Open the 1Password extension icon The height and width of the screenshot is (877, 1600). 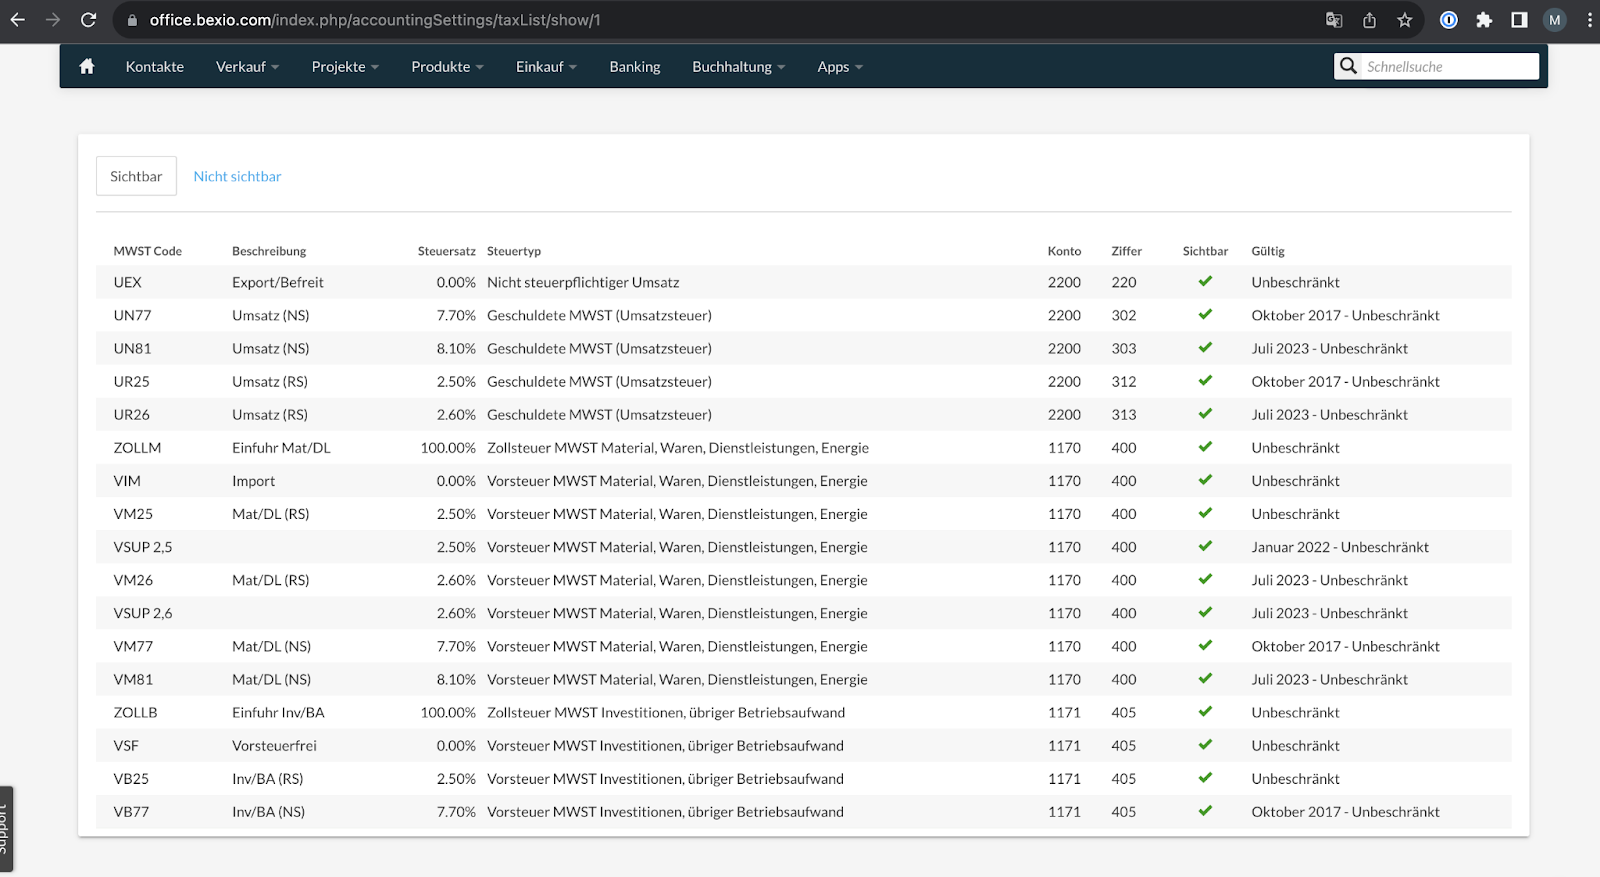tap(1448, 20)
